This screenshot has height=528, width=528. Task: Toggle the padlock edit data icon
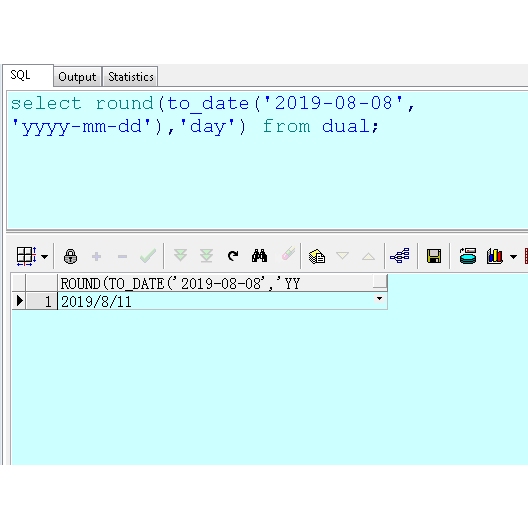70,257
